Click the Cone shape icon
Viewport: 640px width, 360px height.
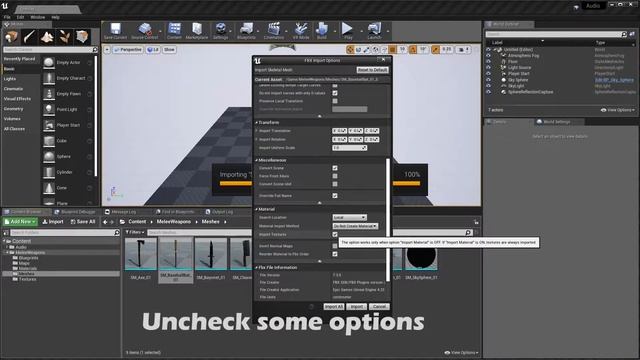[x=49, y=188]
